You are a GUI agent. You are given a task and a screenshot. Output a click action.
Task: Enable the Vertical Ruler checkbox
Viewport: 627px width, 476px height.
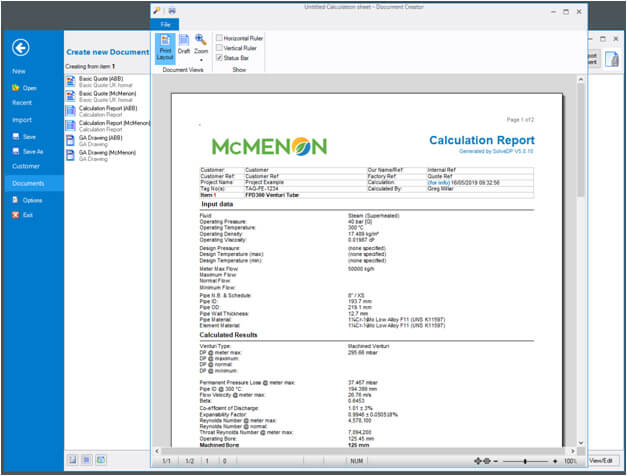pyautogui.click(x=219, y=48)
